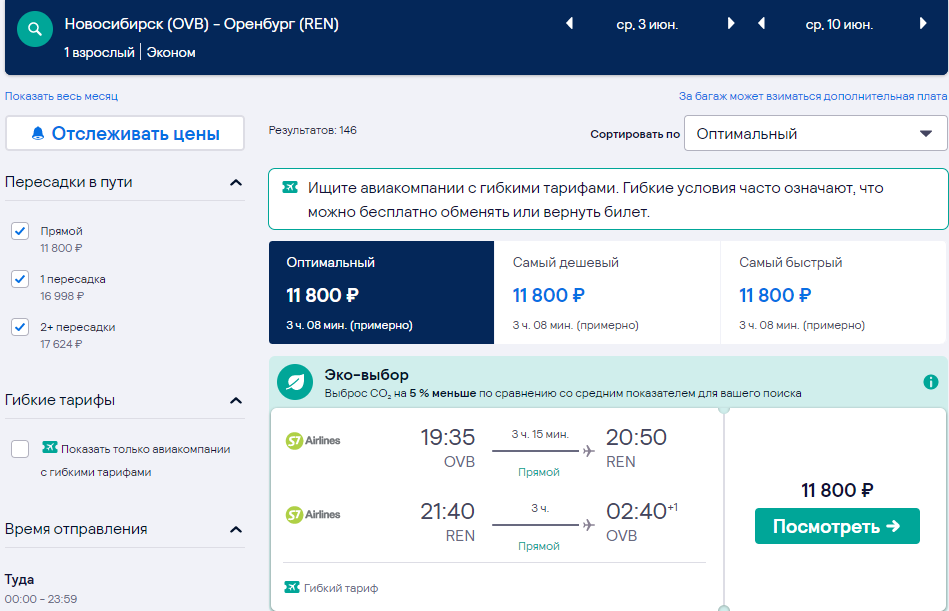Collapse the Пересадки в пути section
Screen dimensions: 949x611
pyautogui.click(x=236, y=182)
